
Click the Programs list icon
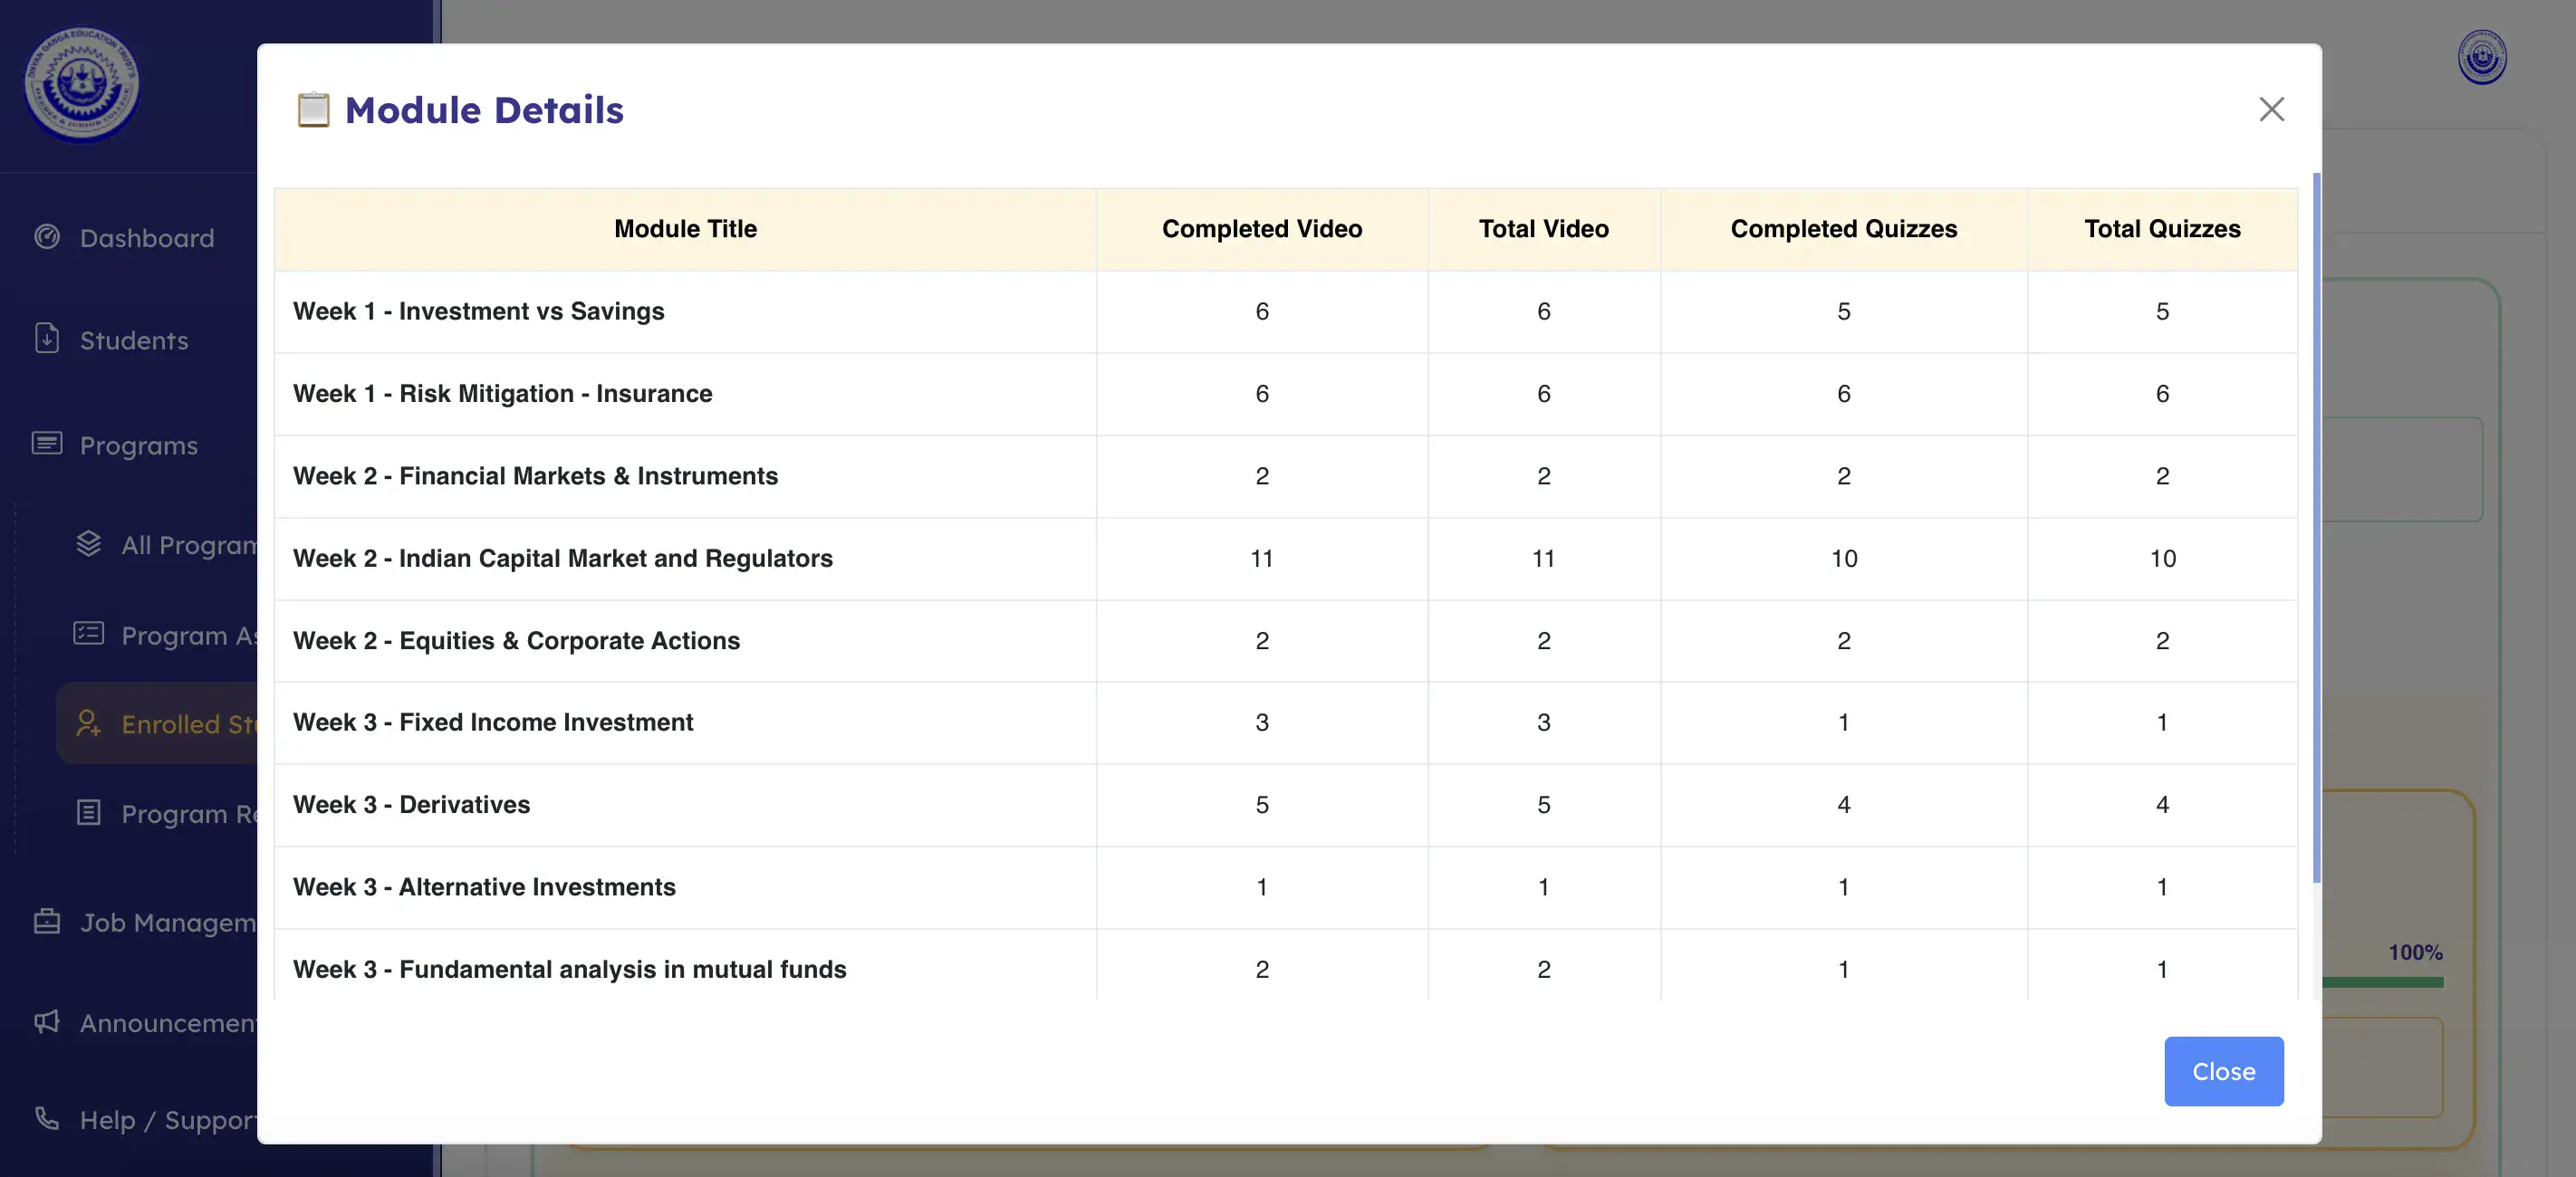click(x=47, y=443)
